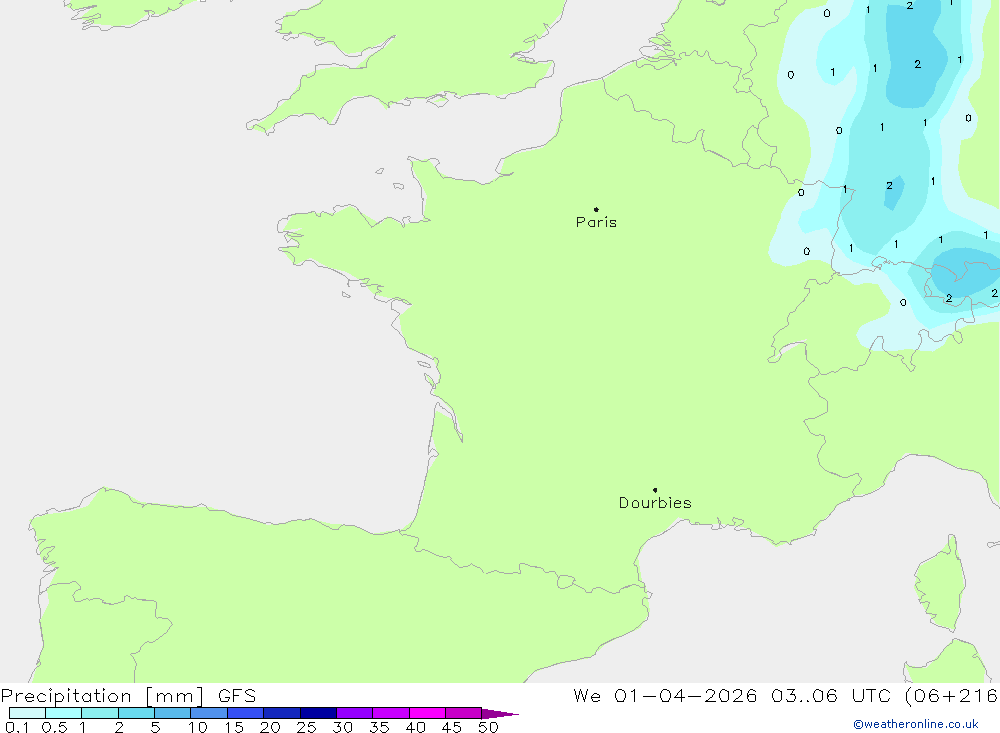Click the legend value '0.5' label
Screen dimensions: 1000x733
click(54, 727)
